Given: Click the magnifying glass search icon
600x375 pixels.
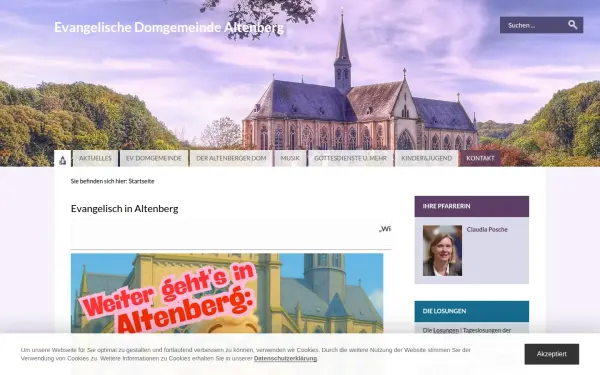Looking at the screenshot, I should [572, 25].
